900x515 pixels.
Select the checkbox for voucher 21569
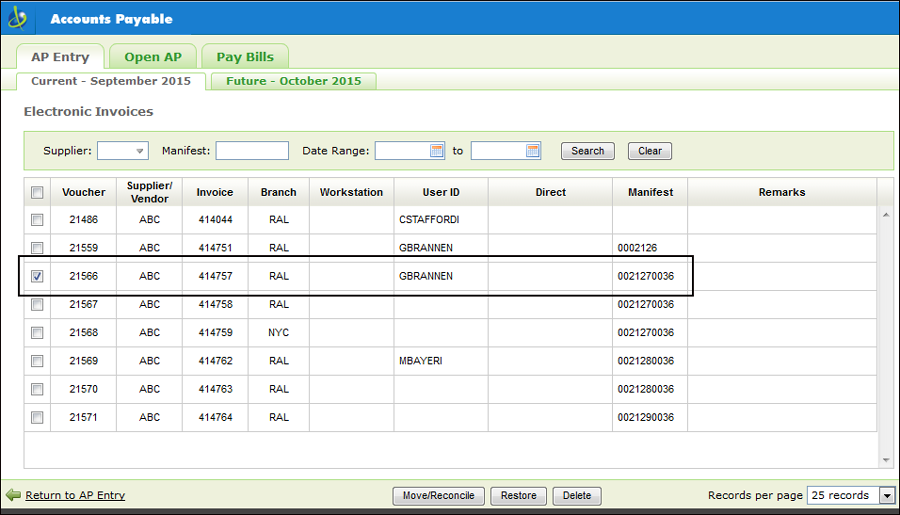(x=37, y=360)
